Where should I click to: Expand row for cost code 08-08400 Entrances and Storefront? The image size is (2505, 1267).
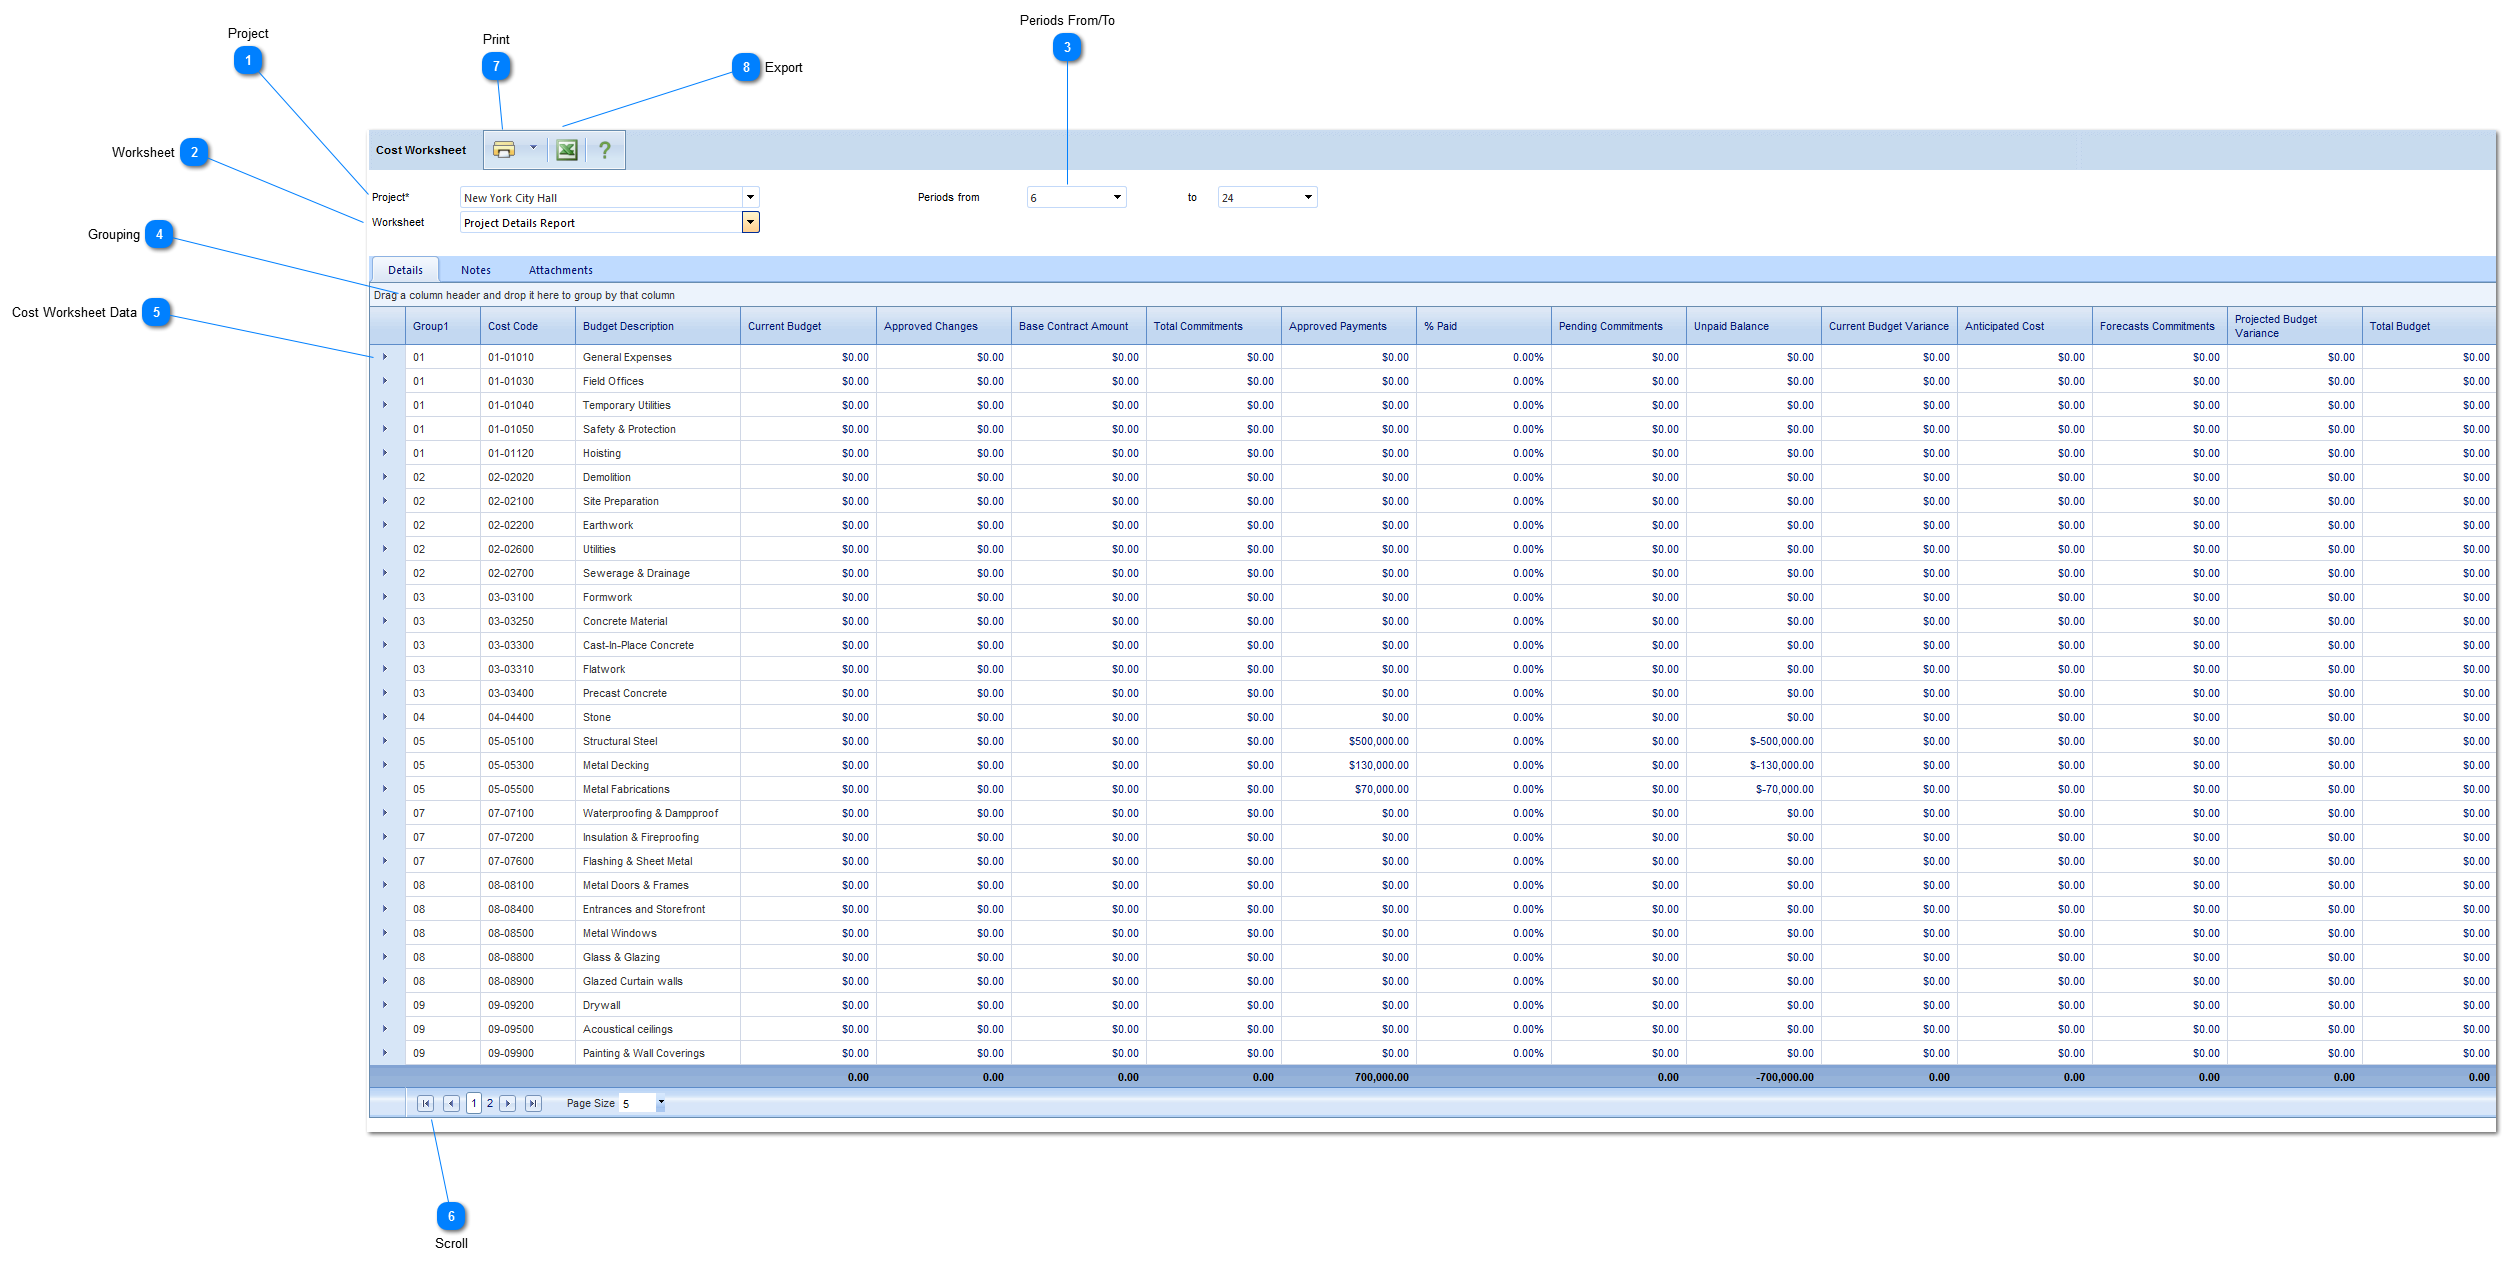pos(383,908)
